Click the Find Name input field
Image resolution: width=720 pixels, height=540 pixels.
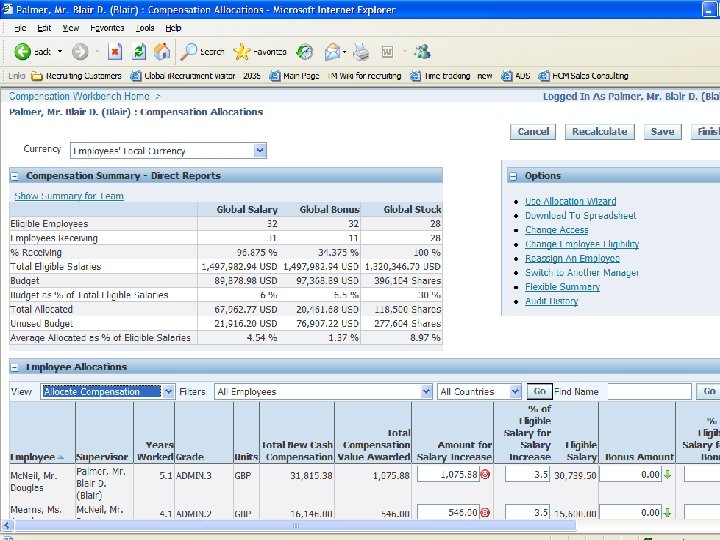pyautogui.click(x=649, y=392)
